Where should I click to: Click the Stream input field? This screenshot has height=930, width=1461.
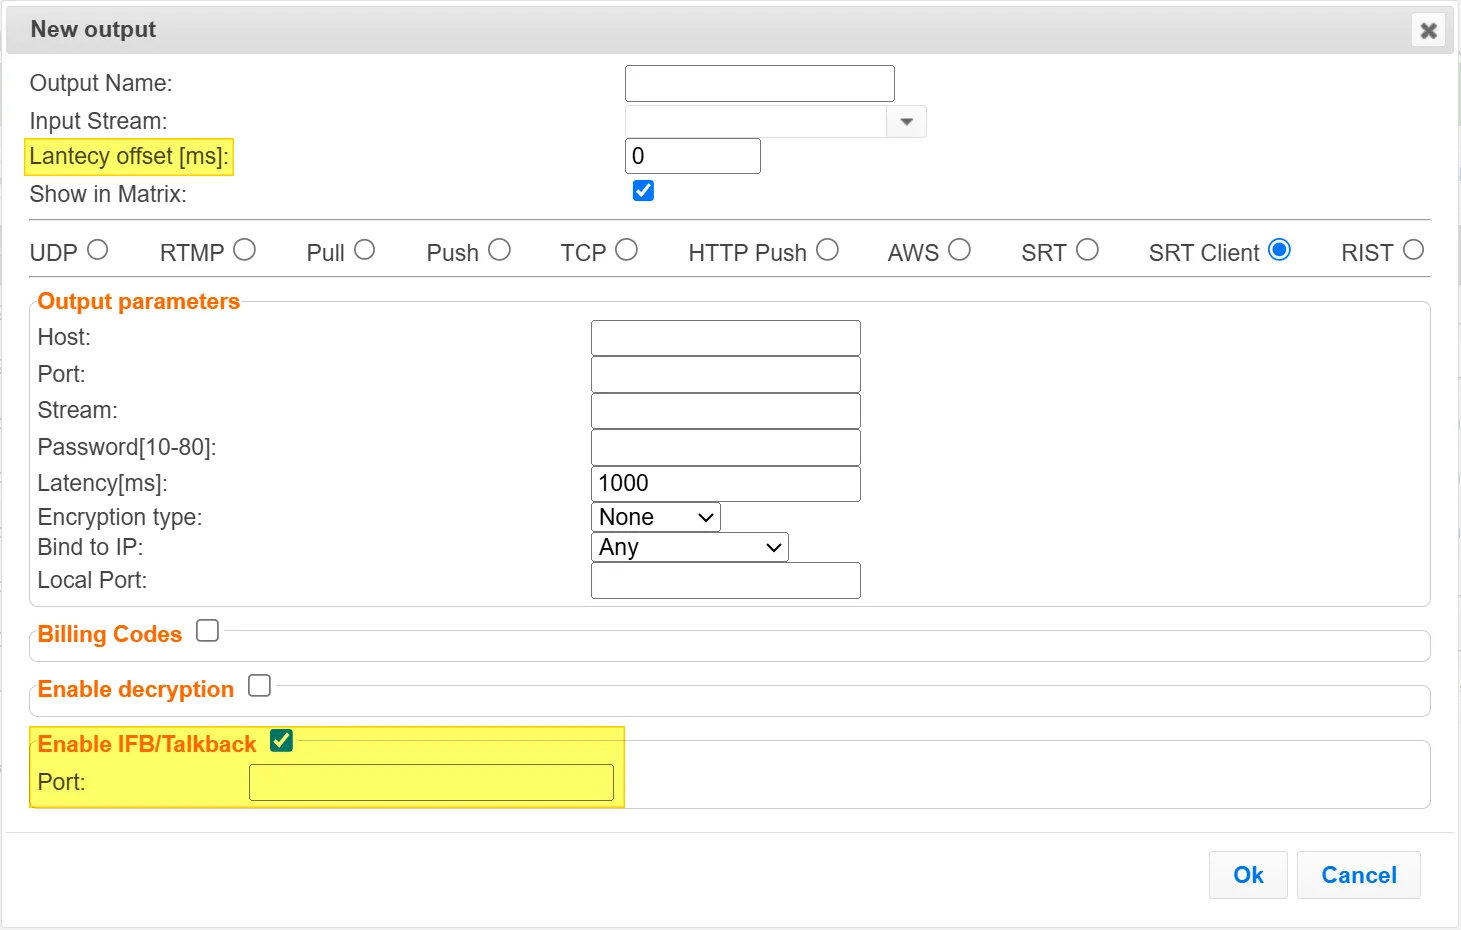[x=725, y=411]
